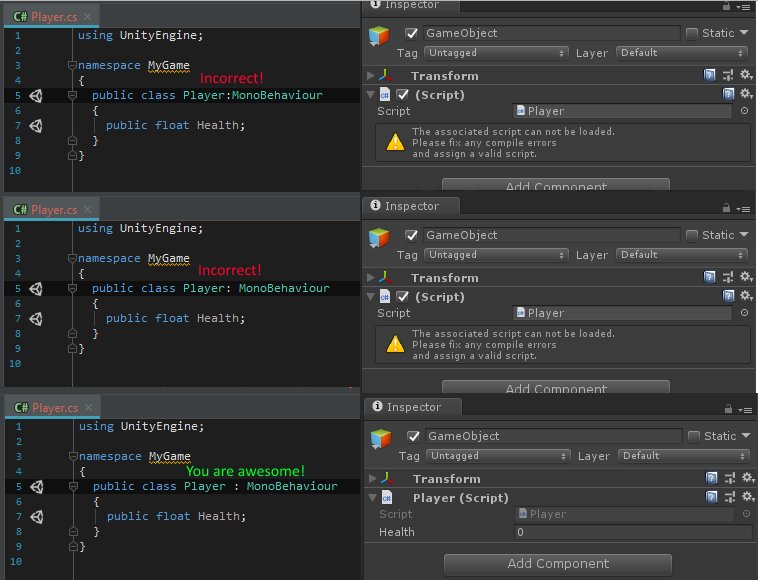The width and height of the screenshot is (758, 580).
Task: Open the Transform gear settings in the middle Inspector
Action: (x=746, y=276)
